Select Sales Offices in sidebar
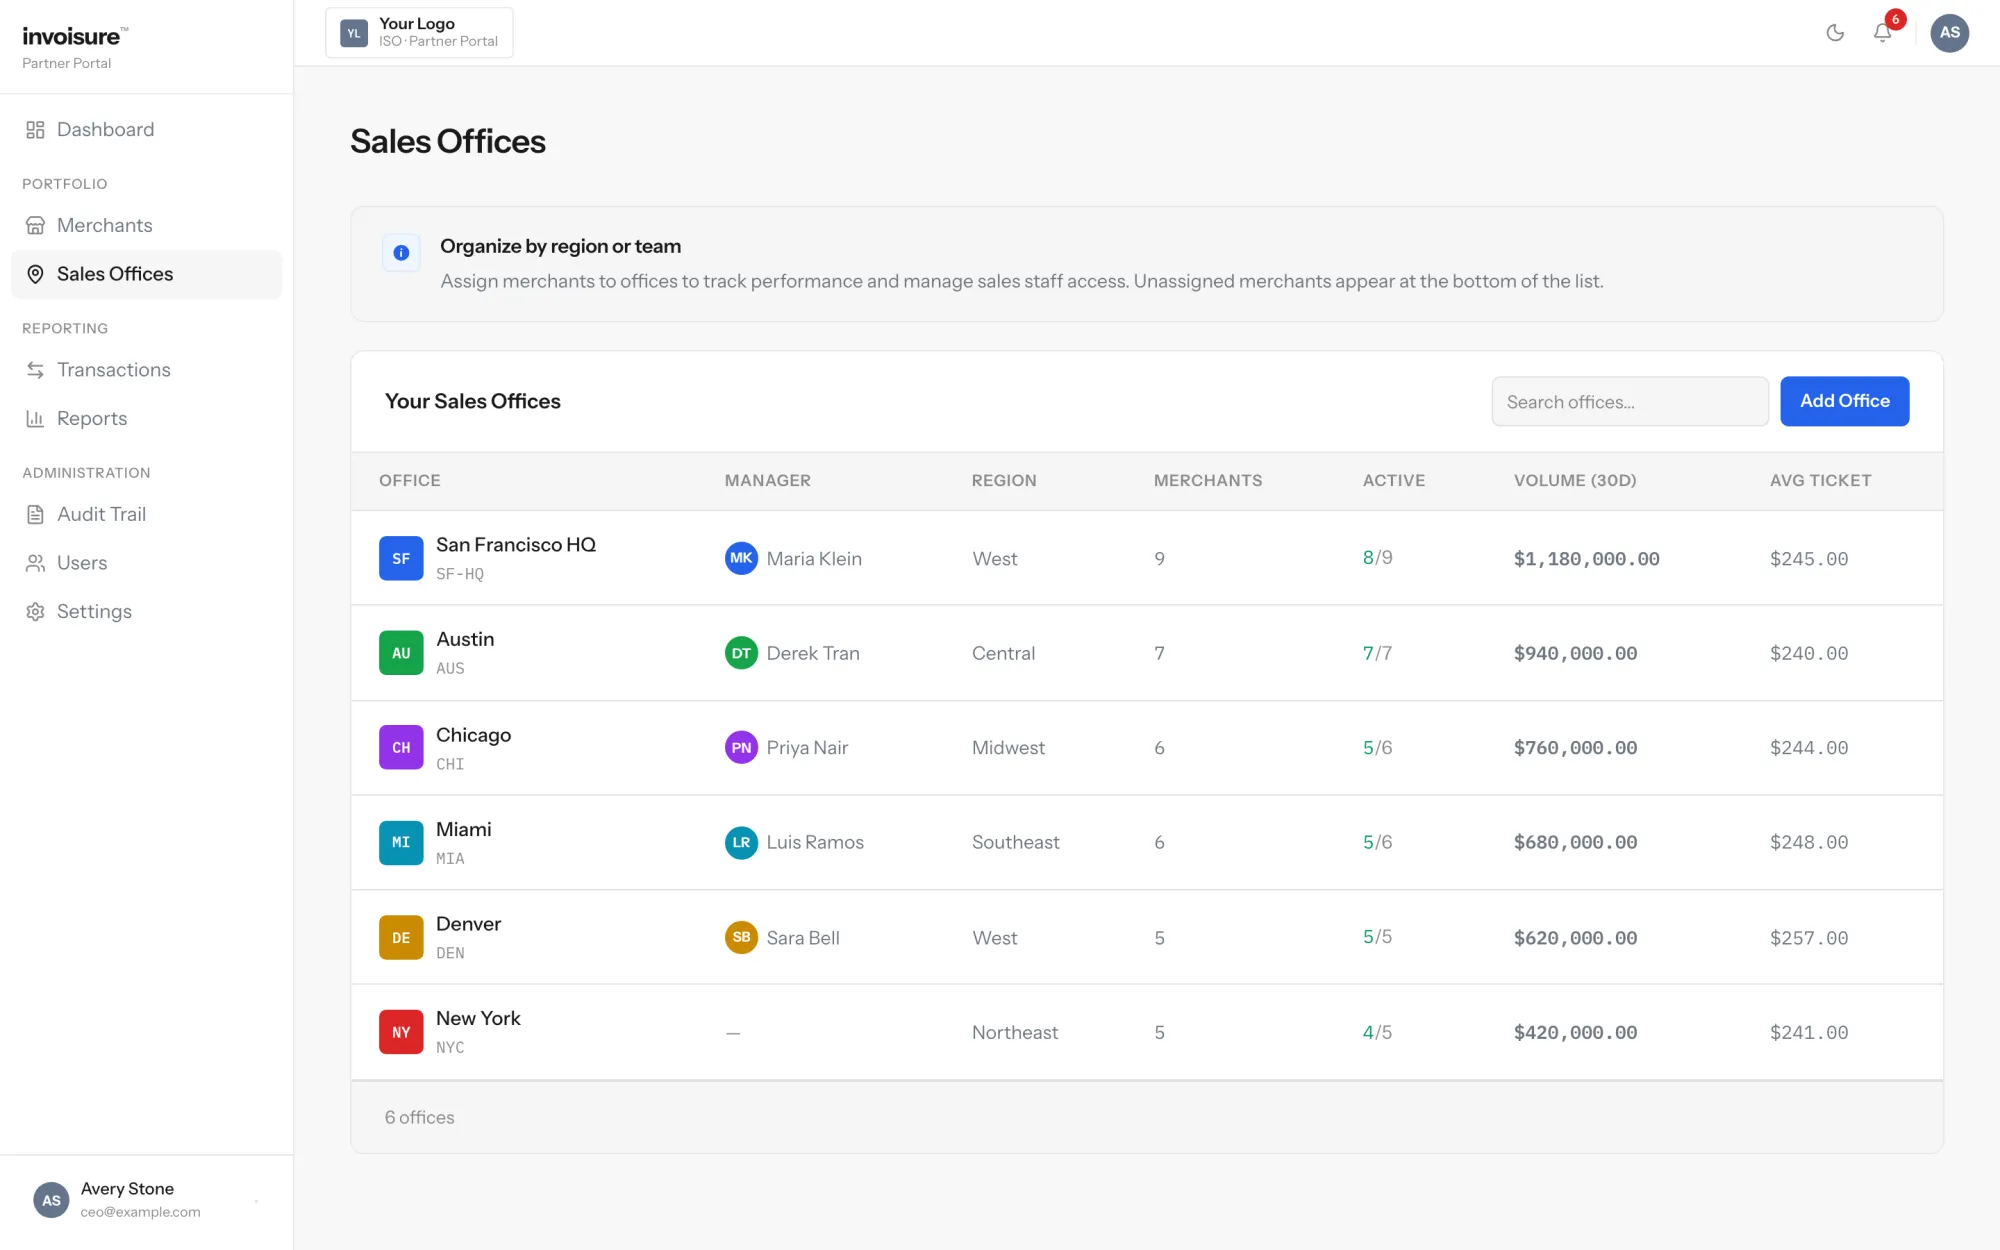 [147, 274]
